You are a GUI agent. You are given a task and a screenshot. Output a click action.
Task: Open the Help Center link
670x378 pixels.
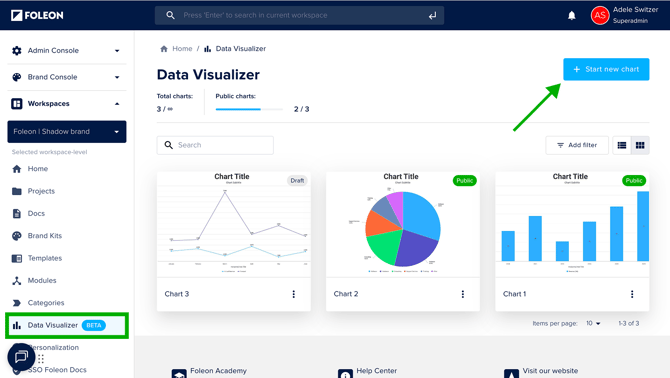(x=376, y=371)
